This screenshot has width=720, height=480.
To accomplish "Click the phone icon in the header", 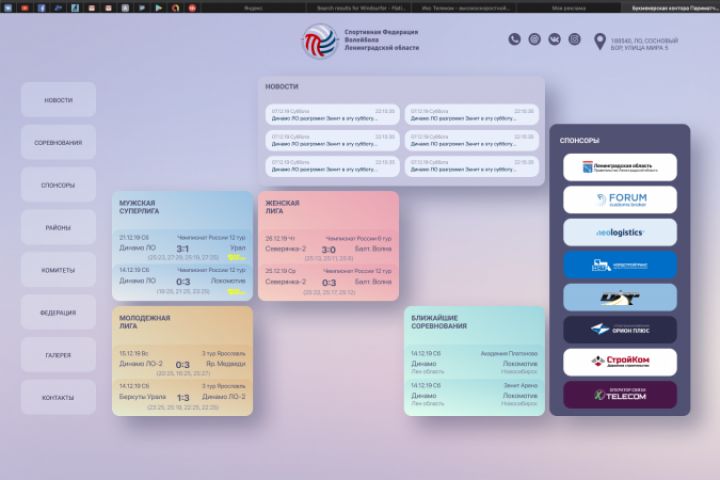I will coord(514,40).
